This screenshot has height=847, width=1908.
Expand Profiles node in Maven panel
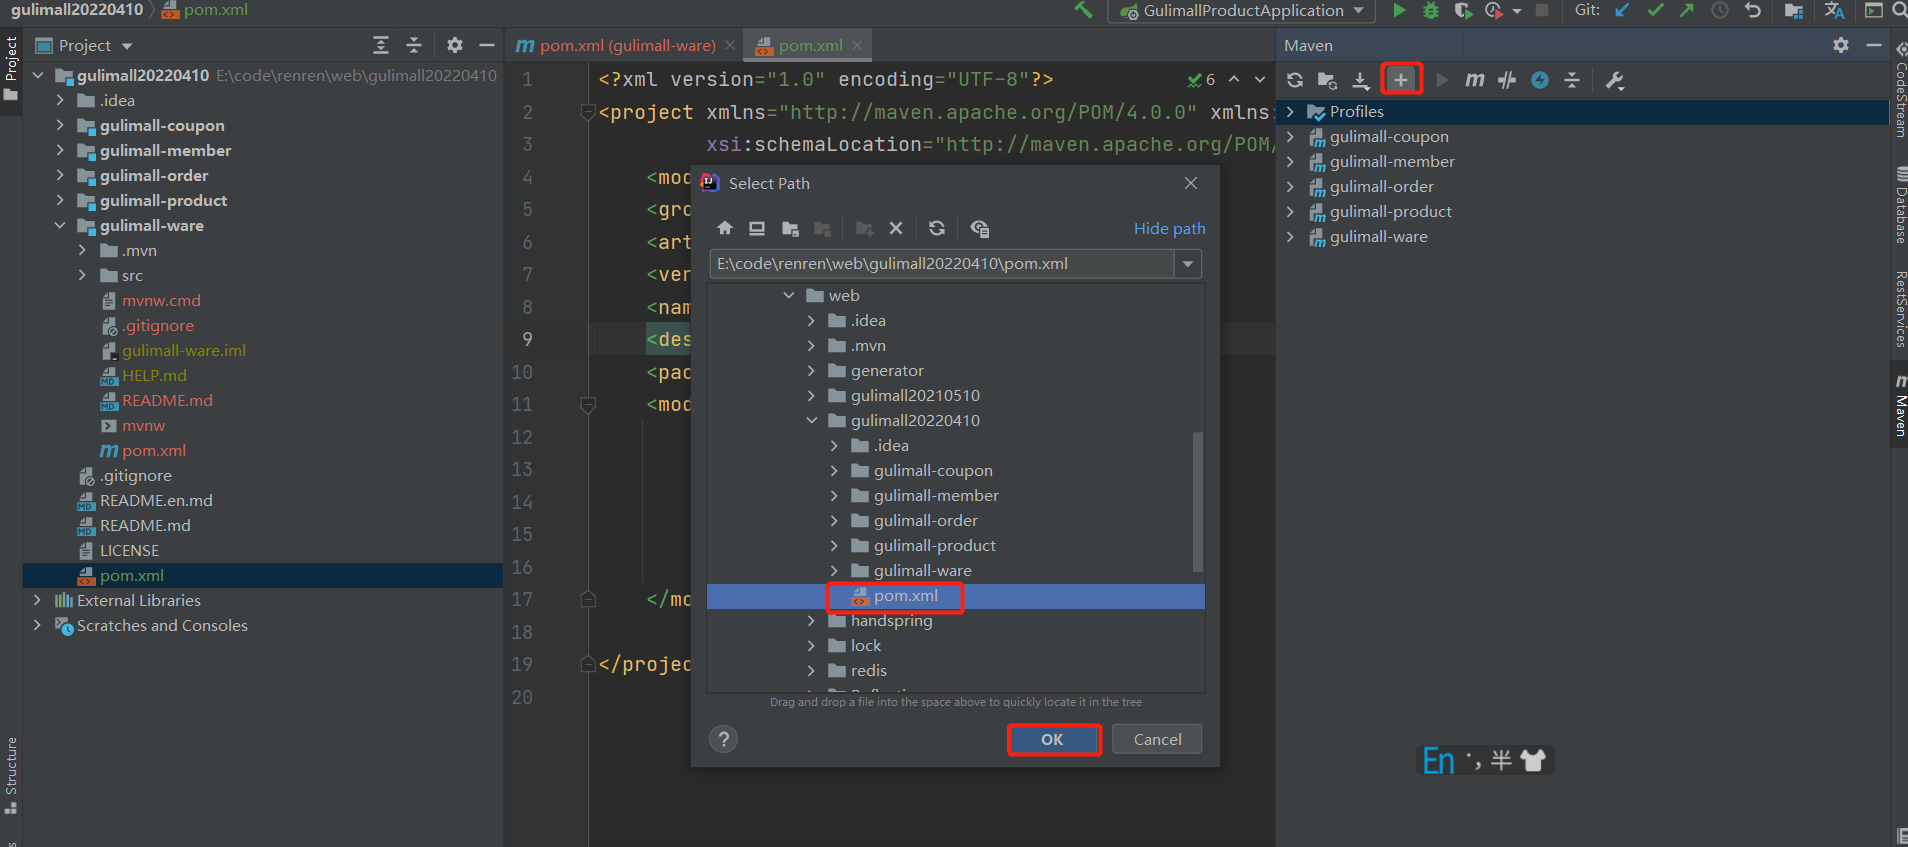coord(1290,111)
